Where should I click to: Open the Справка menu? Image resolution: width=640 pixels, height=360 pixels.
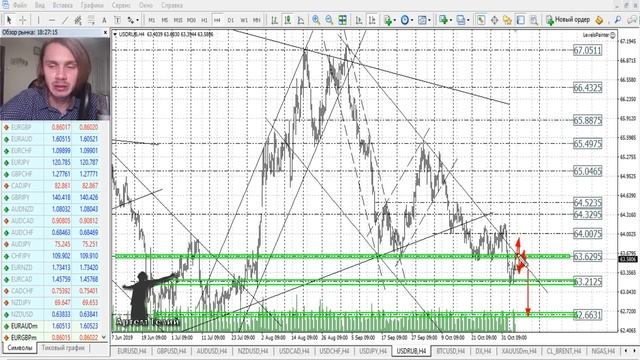pos(171,5)
